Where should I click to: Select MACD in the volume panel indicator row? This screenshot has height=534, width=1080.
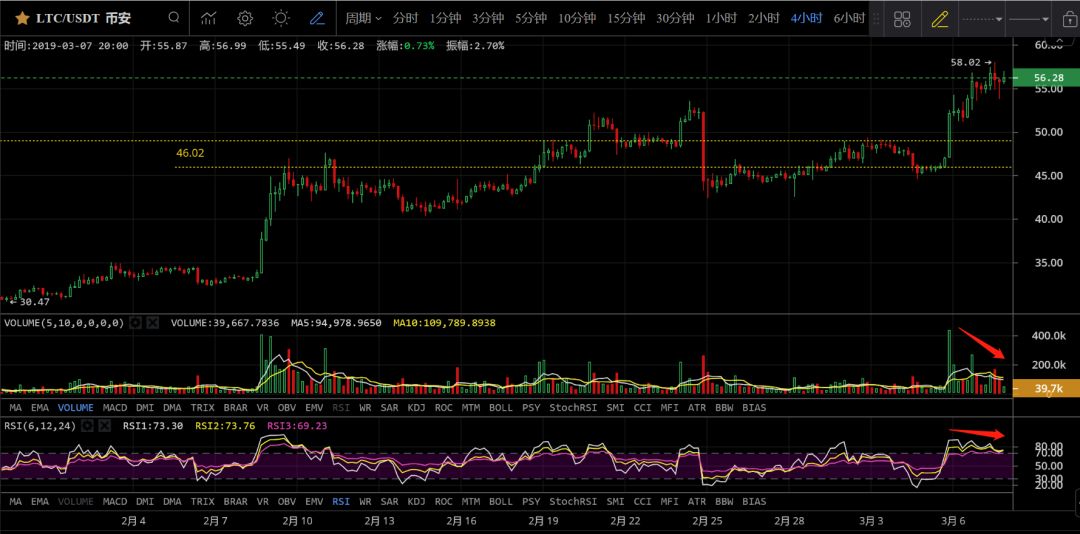(116, 407)
